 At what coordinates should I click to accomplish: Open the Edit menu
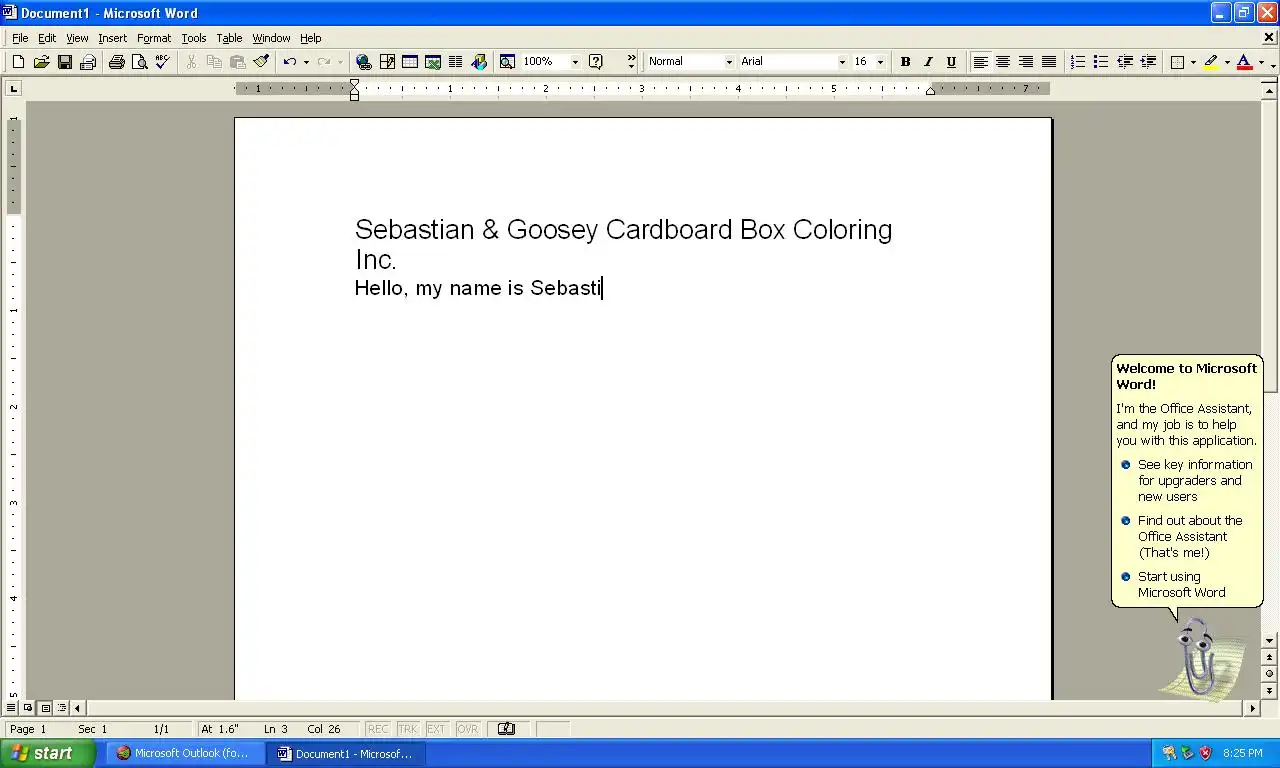pyautogui.click(x=47, y=38)
